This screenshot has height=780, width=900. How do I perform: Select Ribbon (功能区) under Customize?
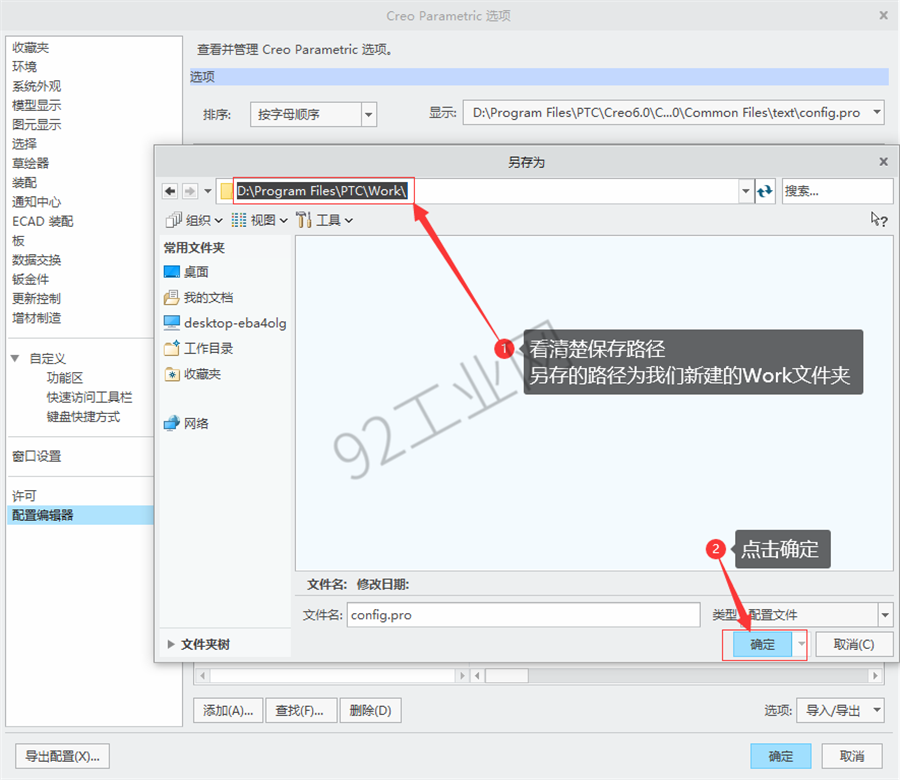65,378
